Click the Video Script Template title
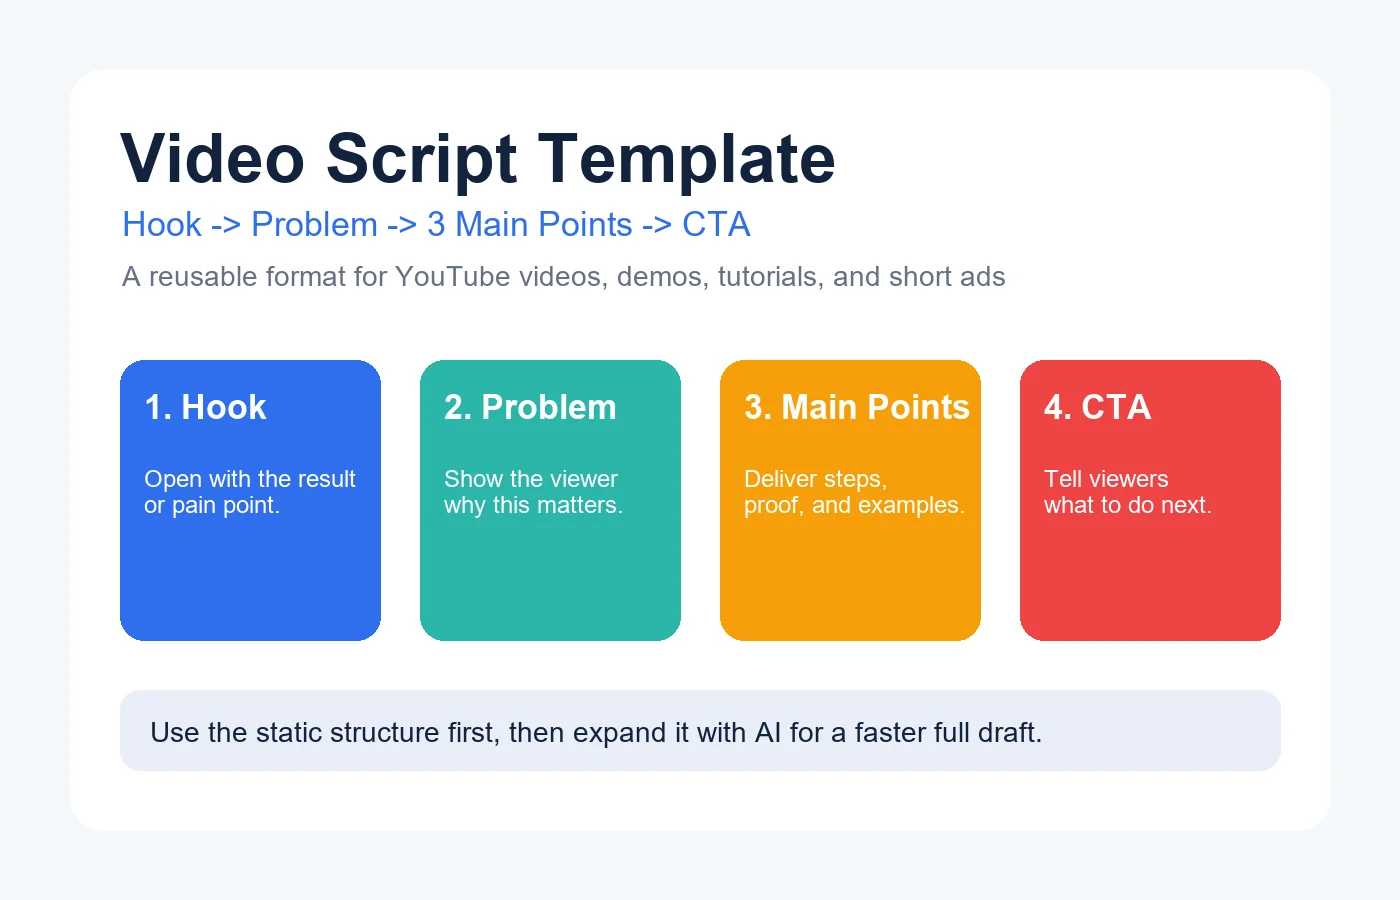This screenshot has height=900, width=1400. pyautogui.click(x=478, y=160)
